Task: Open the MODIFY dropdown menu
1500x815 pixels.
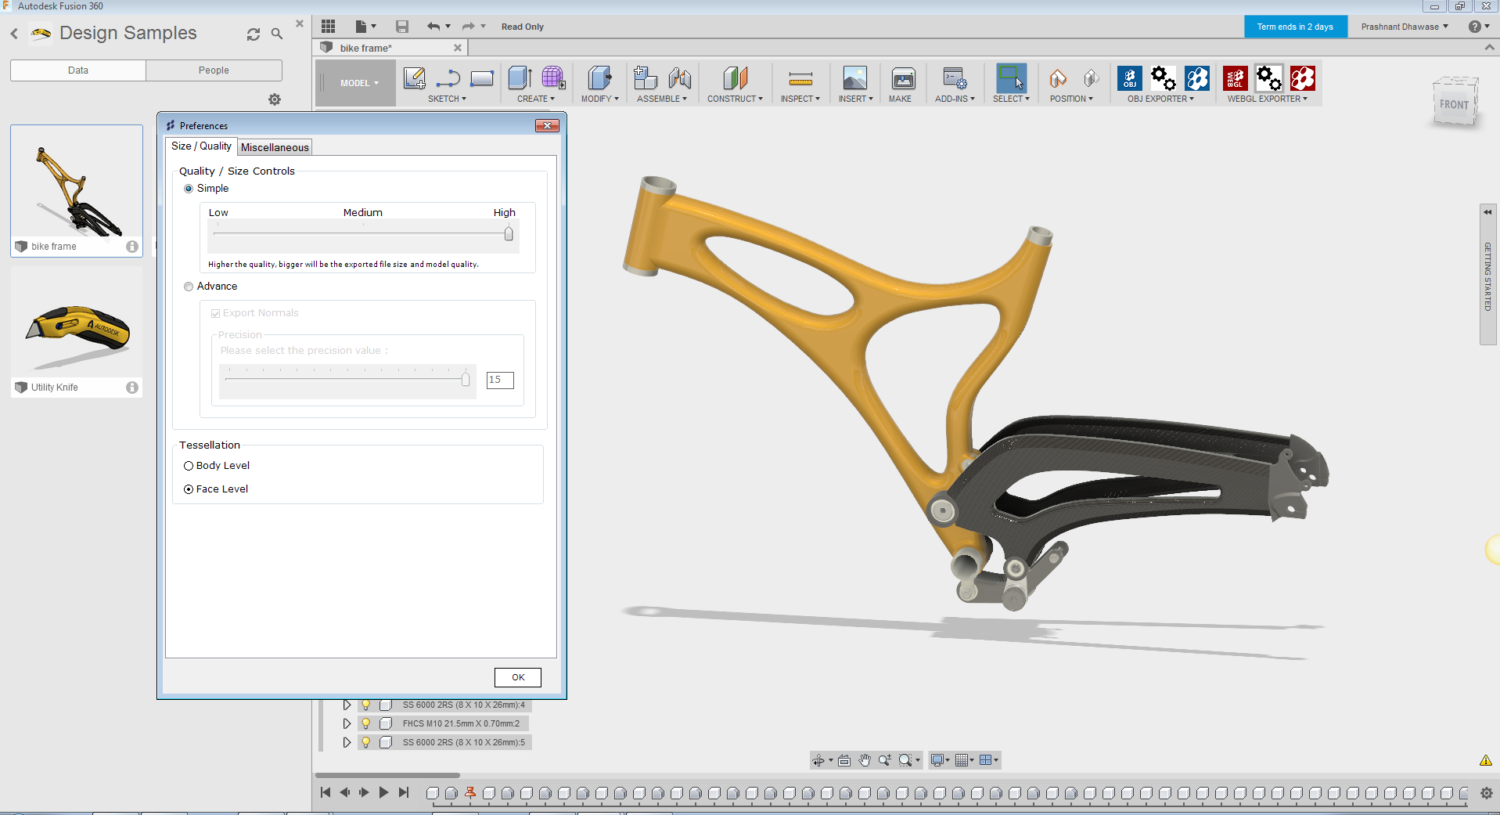Action: click(x=599, y=97)
